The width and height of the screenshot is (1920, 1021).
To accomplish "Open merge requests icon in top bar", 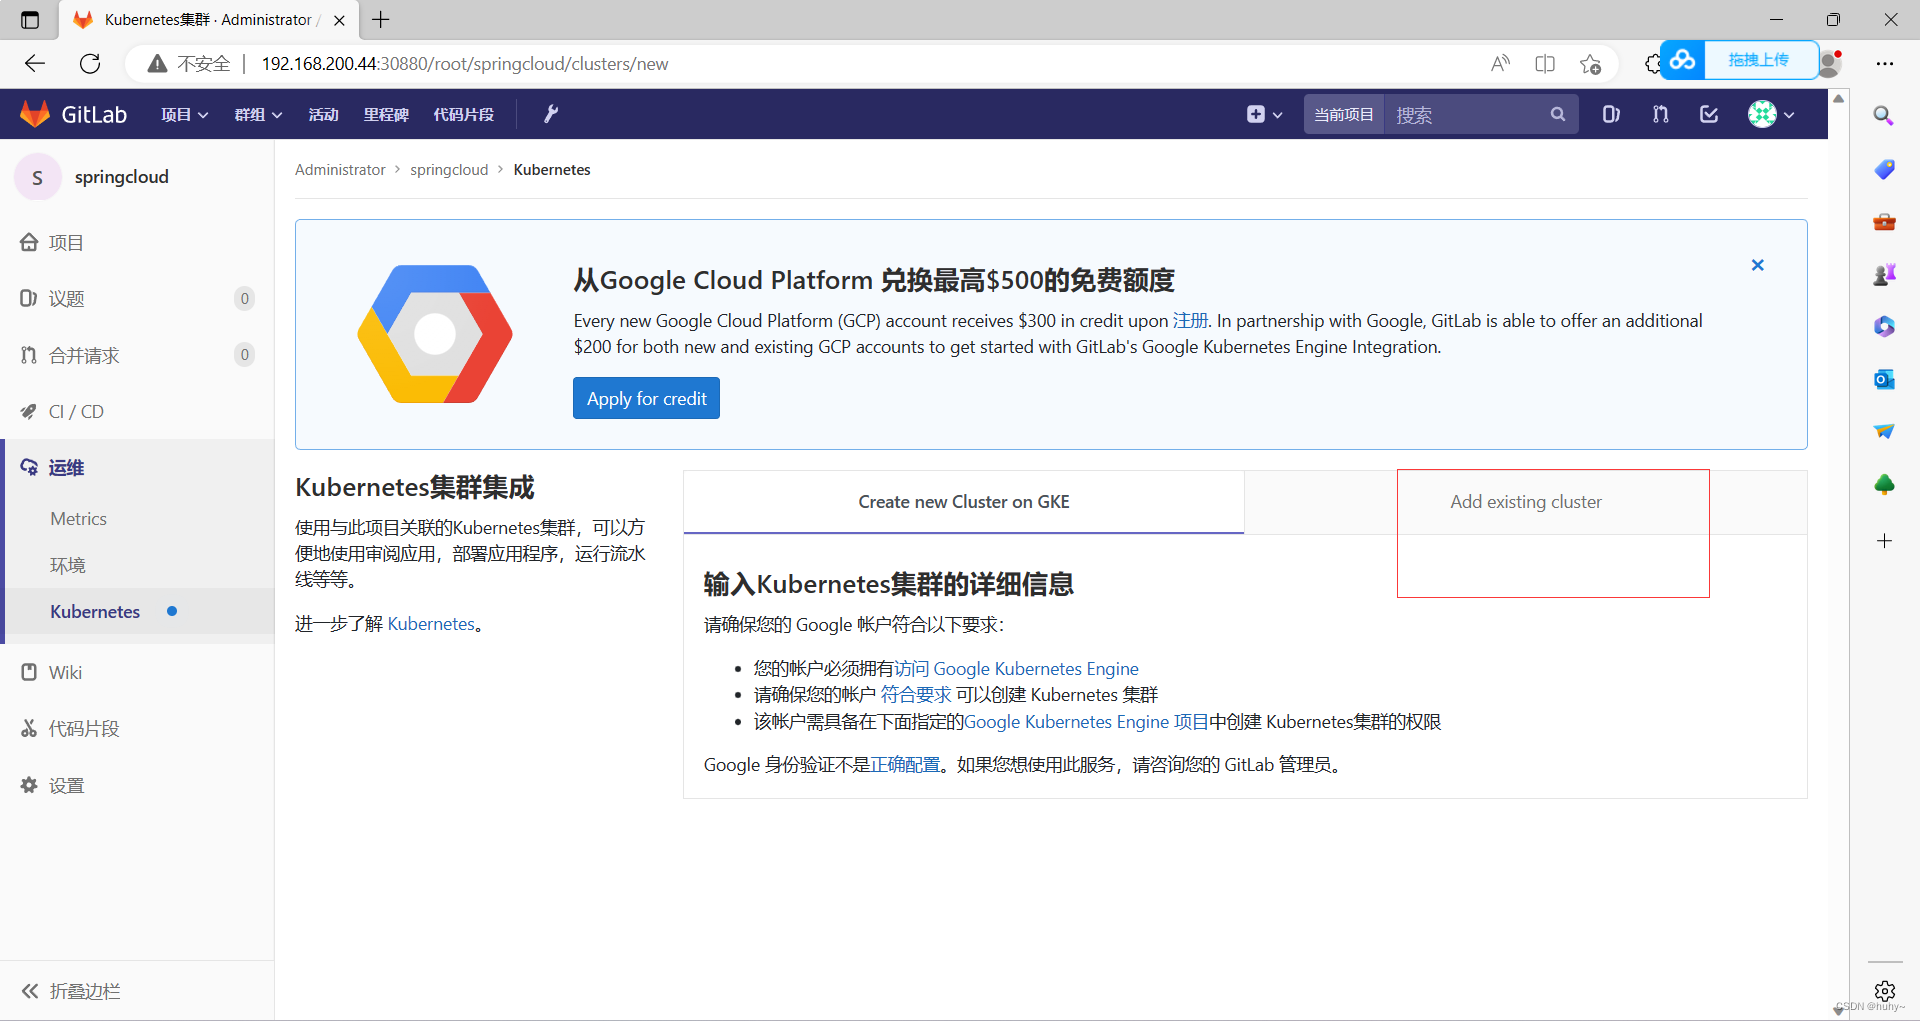I will (1660, 114).
